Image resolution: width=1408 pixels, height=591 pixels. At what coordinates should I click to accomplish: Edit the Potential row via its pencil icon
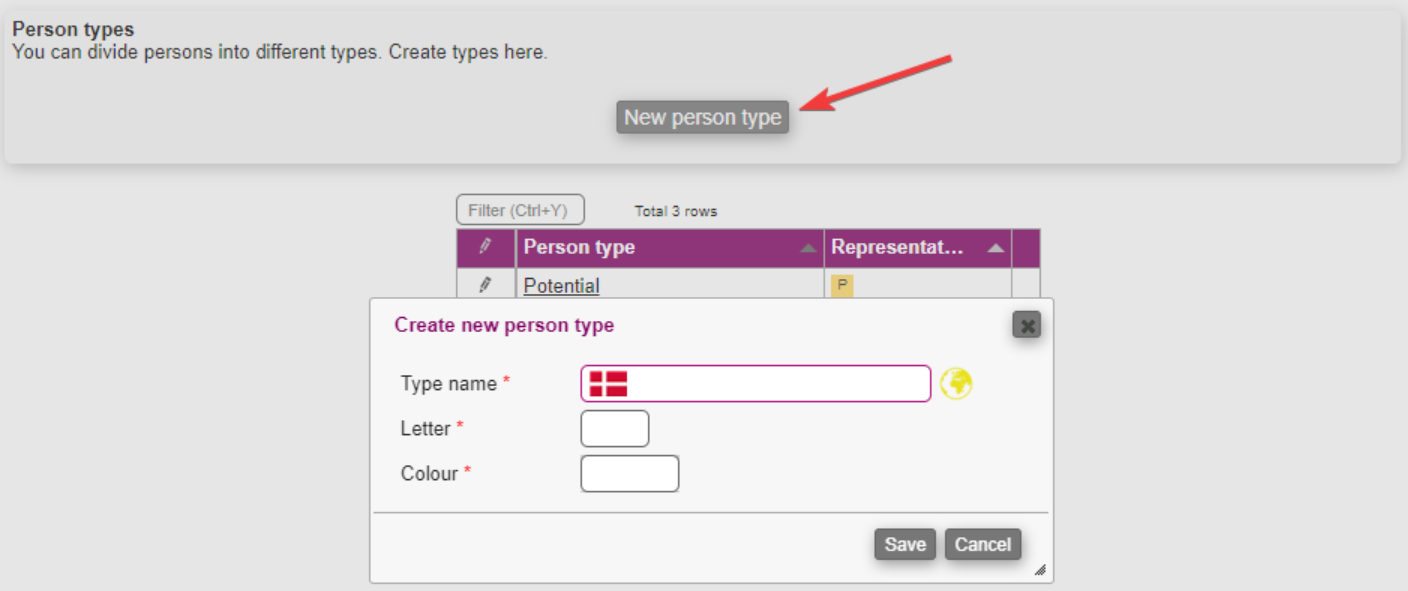coord(485,285)
